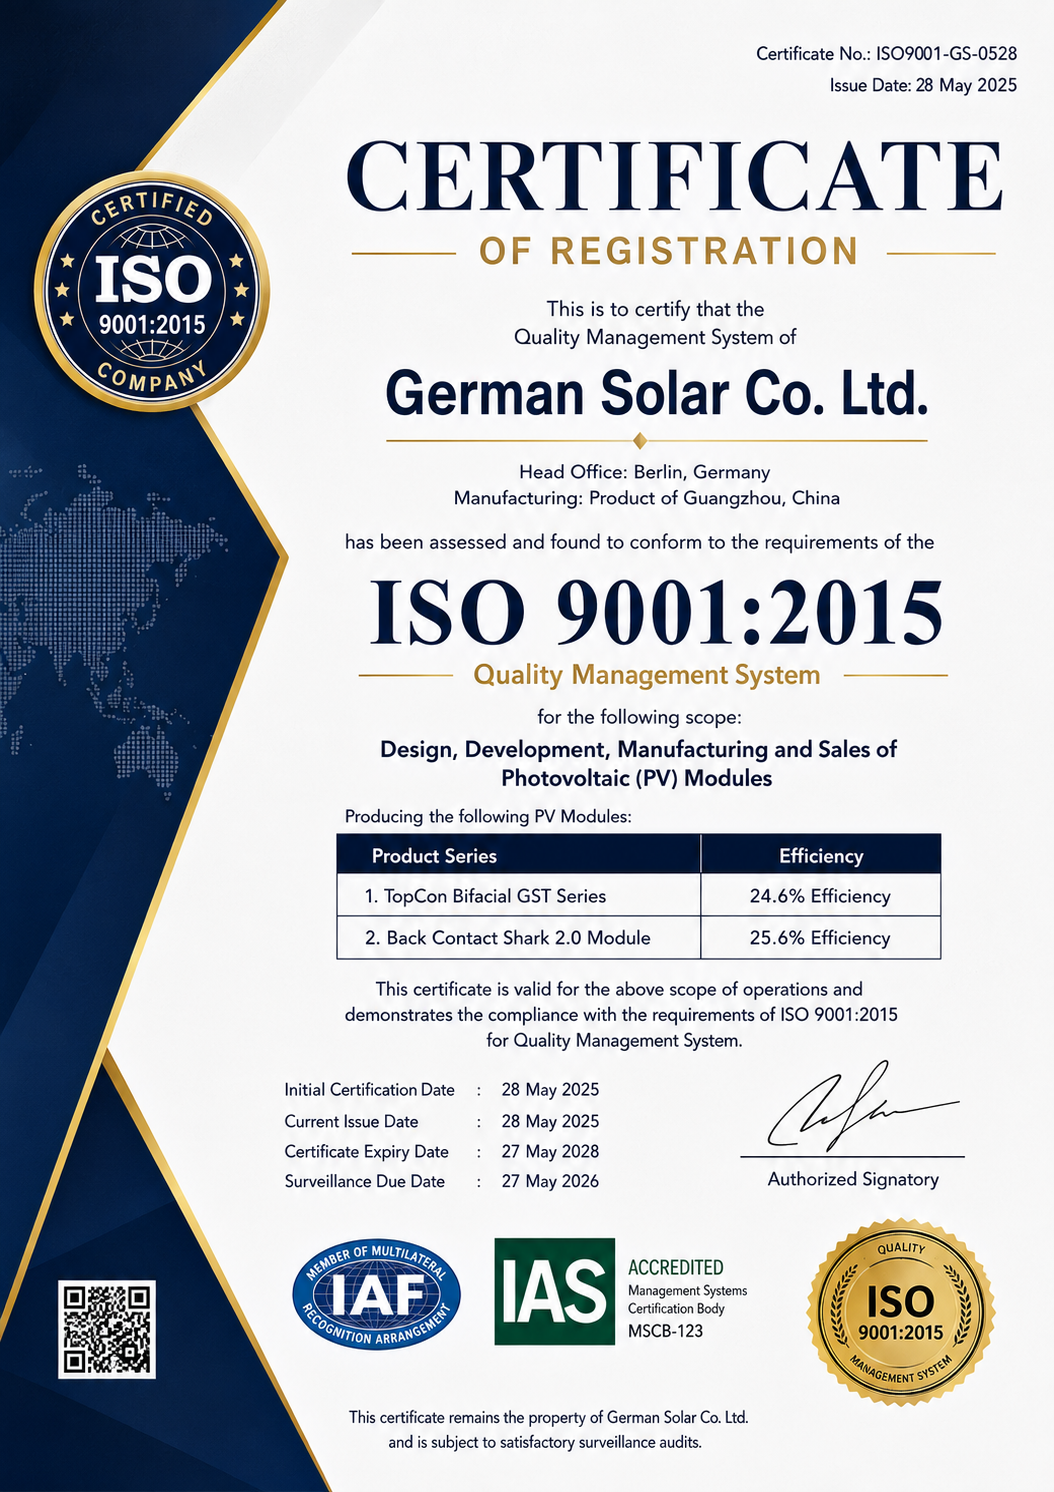Click the 'has been assessed and found to conform' line
The width and height of the screenshot is (1054, 1492).
pos(640,543)
